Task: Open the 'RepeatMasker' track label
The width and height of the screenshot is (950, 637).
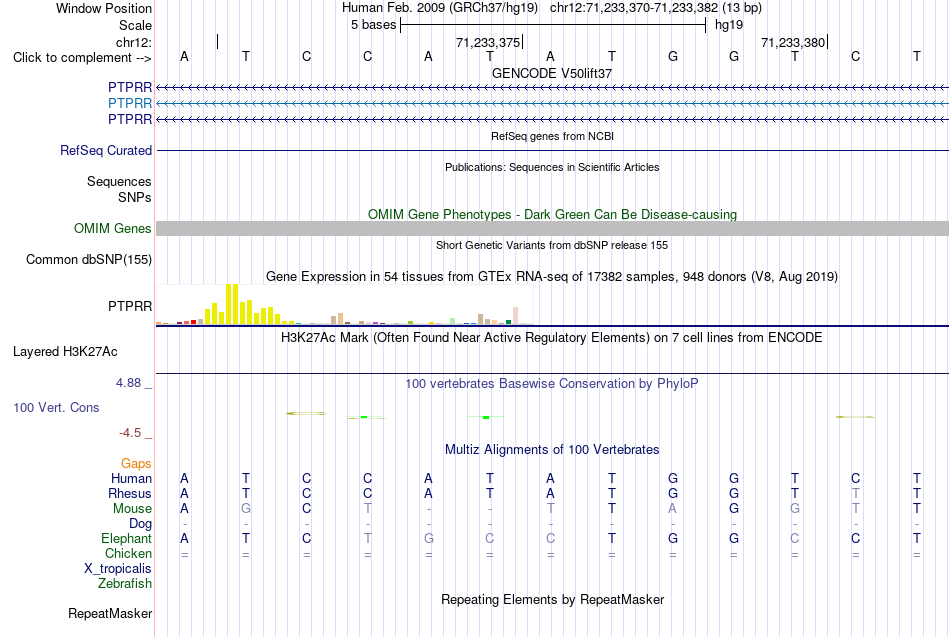Action: click(x=110, y=613)
